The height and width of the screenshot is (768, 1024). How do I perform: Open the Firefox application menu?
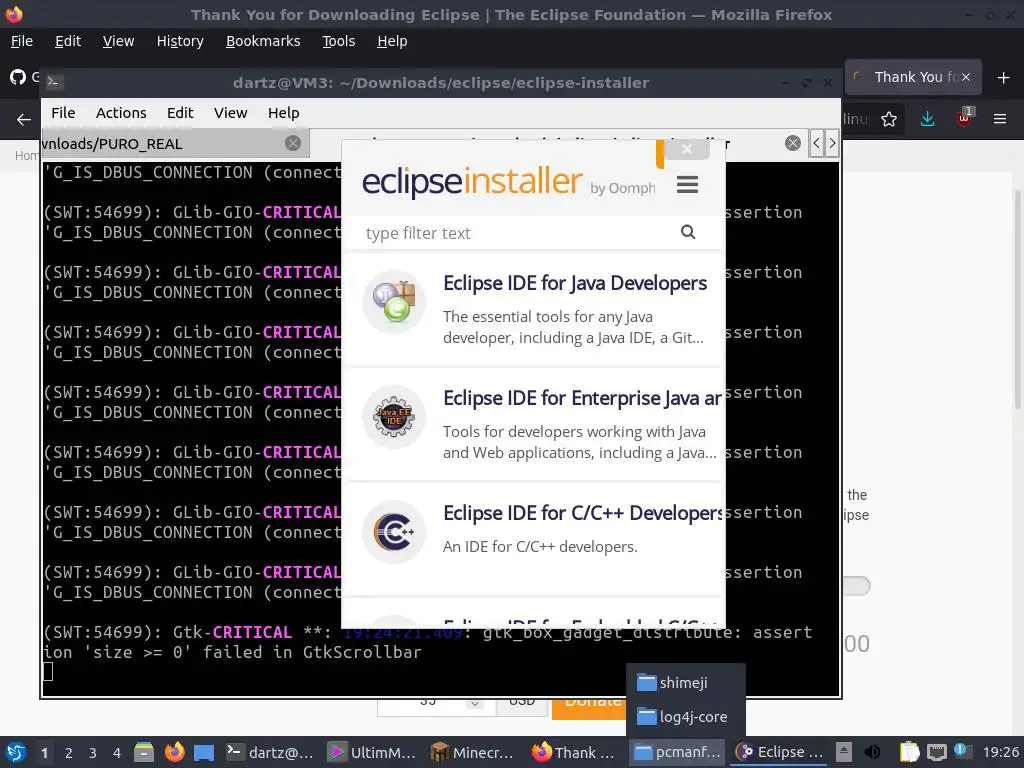coord(1000,119)
